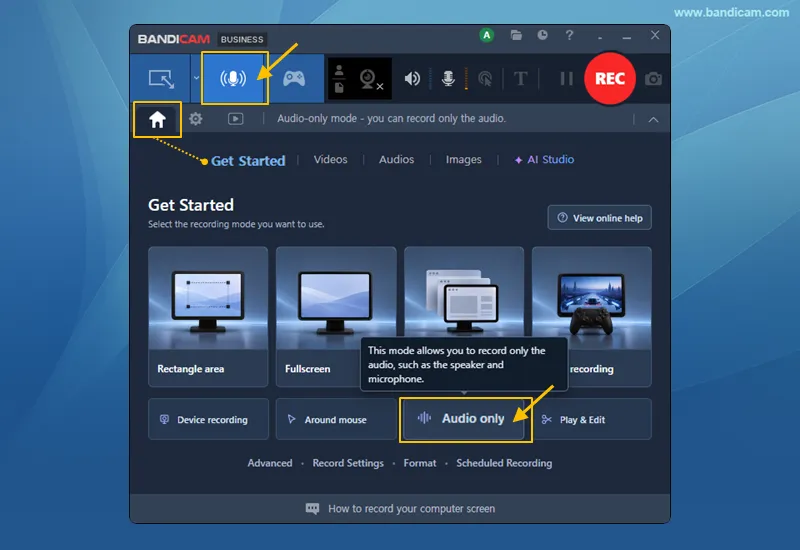The height and width of the screenshot is (550, 800).
Task: Open the account avatar A icon
Action: click(487, 35)
